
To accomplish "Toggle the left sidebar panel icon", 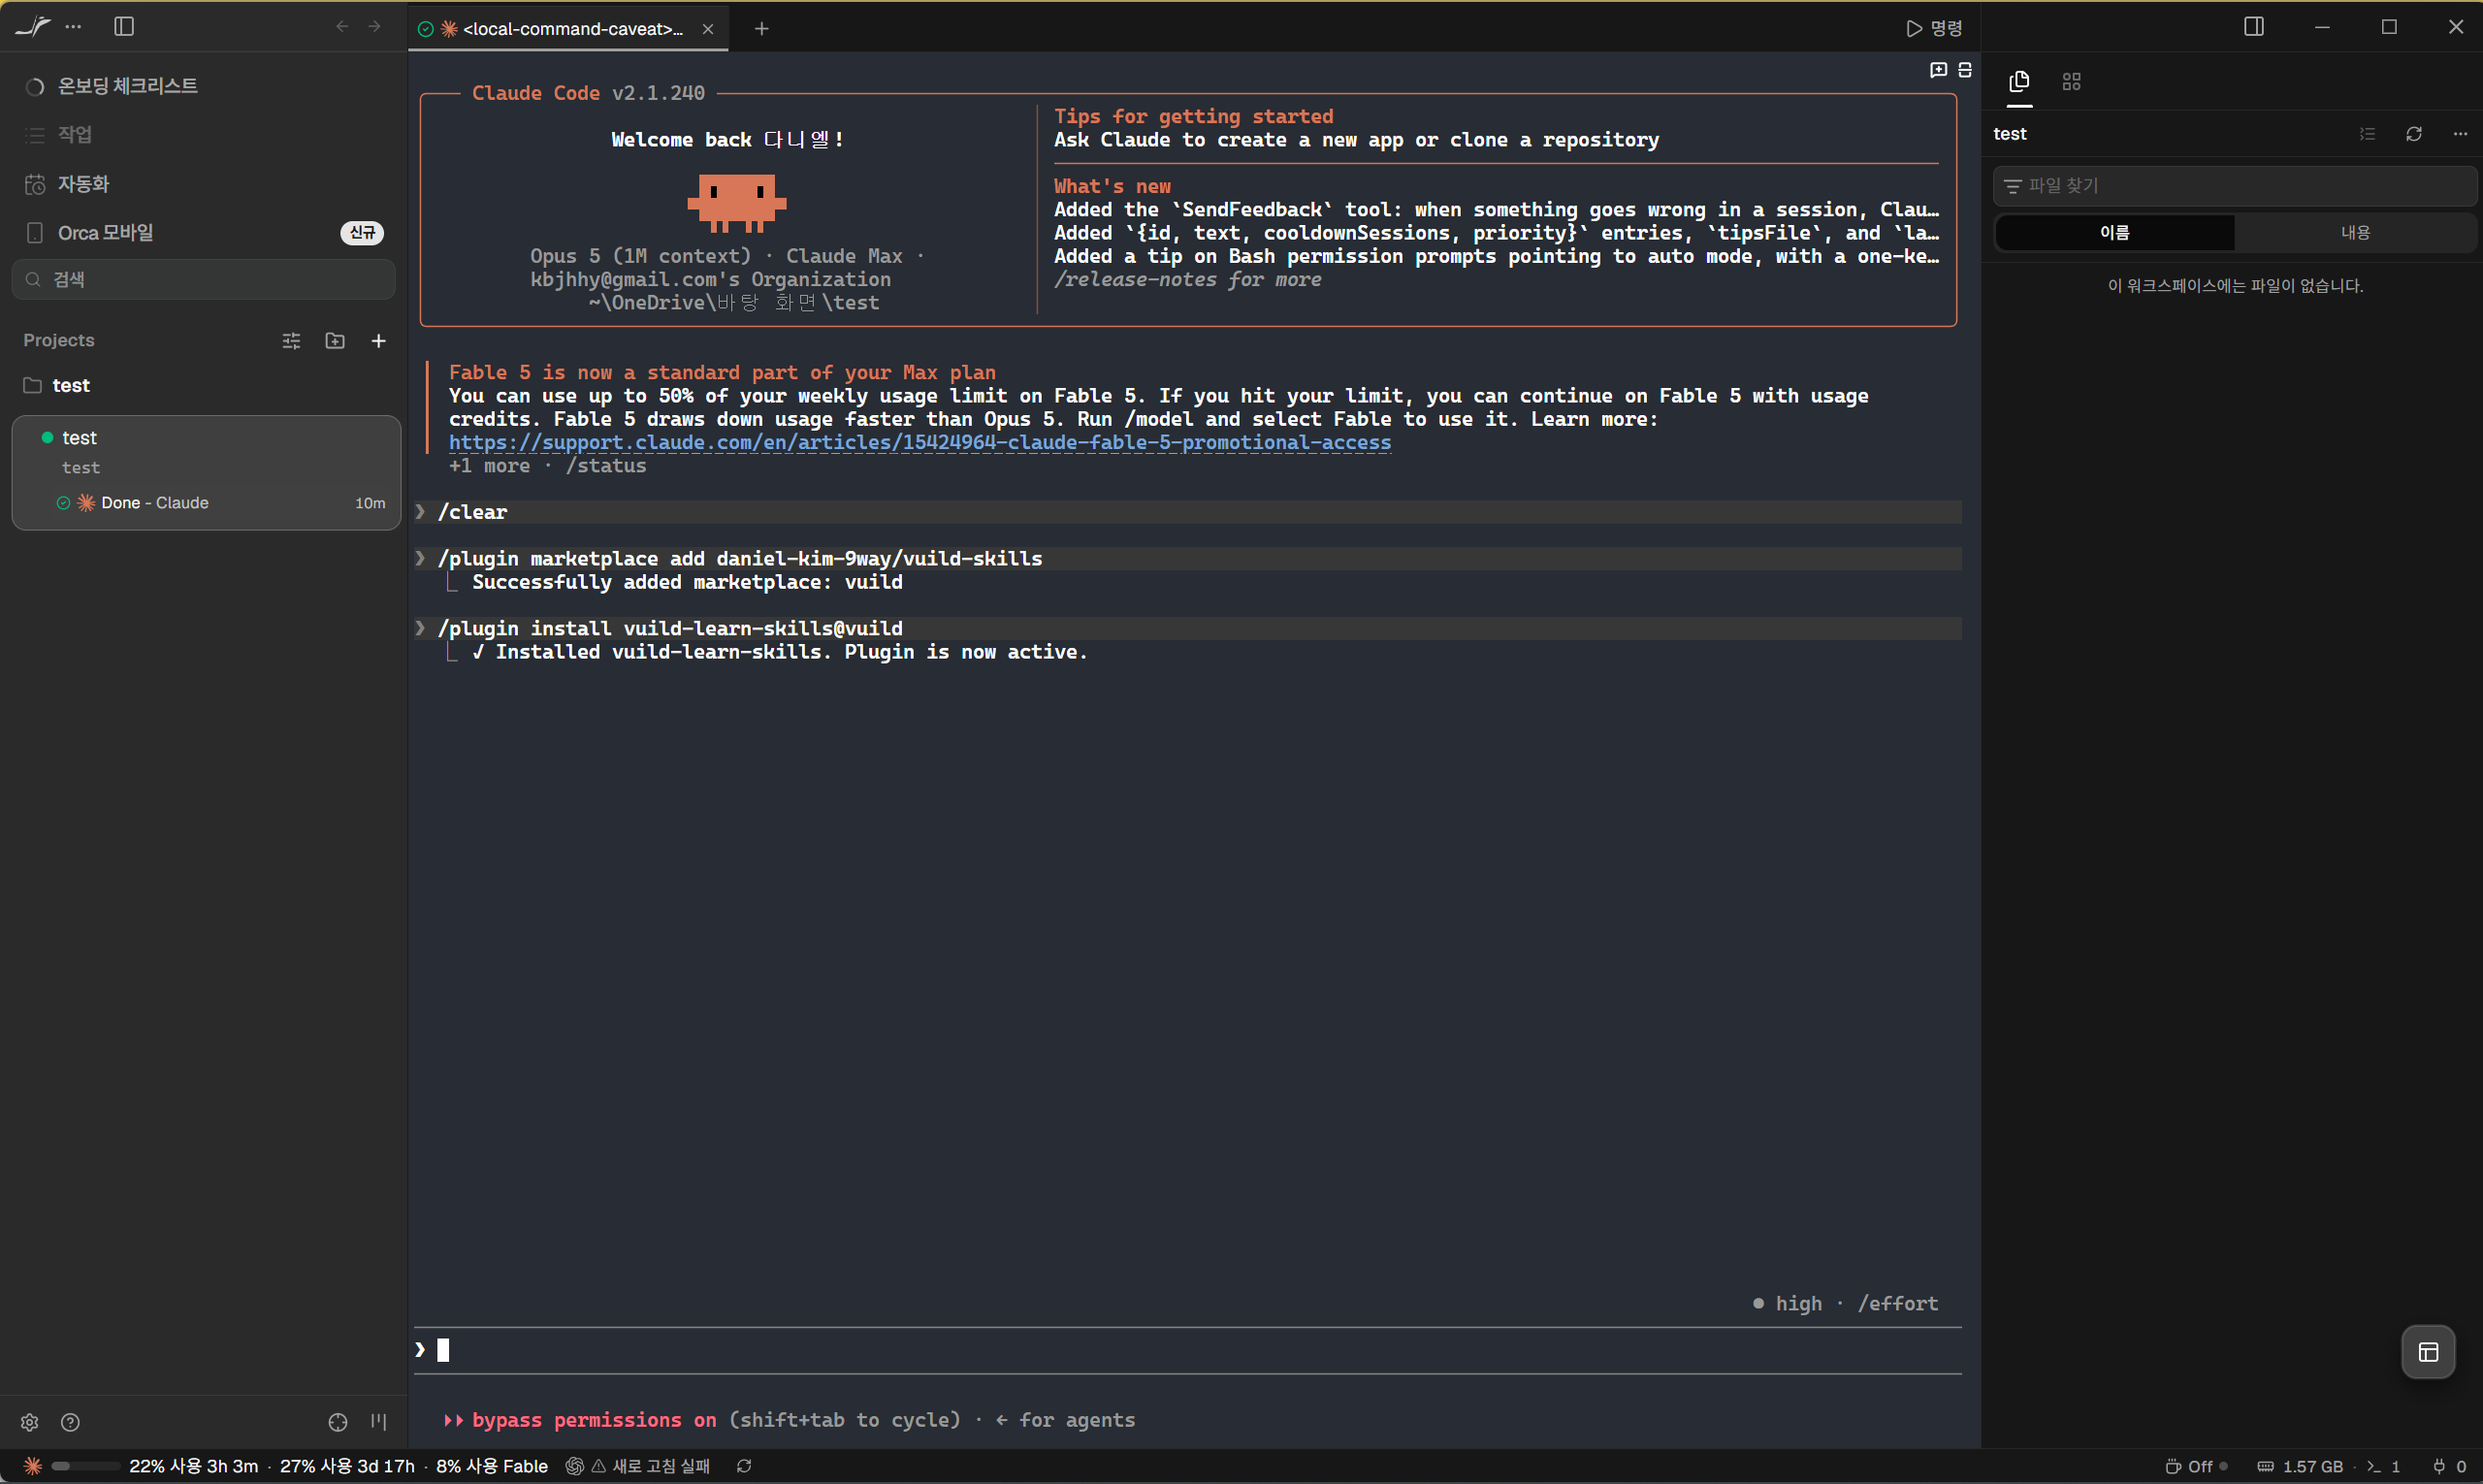I will 124,27.
